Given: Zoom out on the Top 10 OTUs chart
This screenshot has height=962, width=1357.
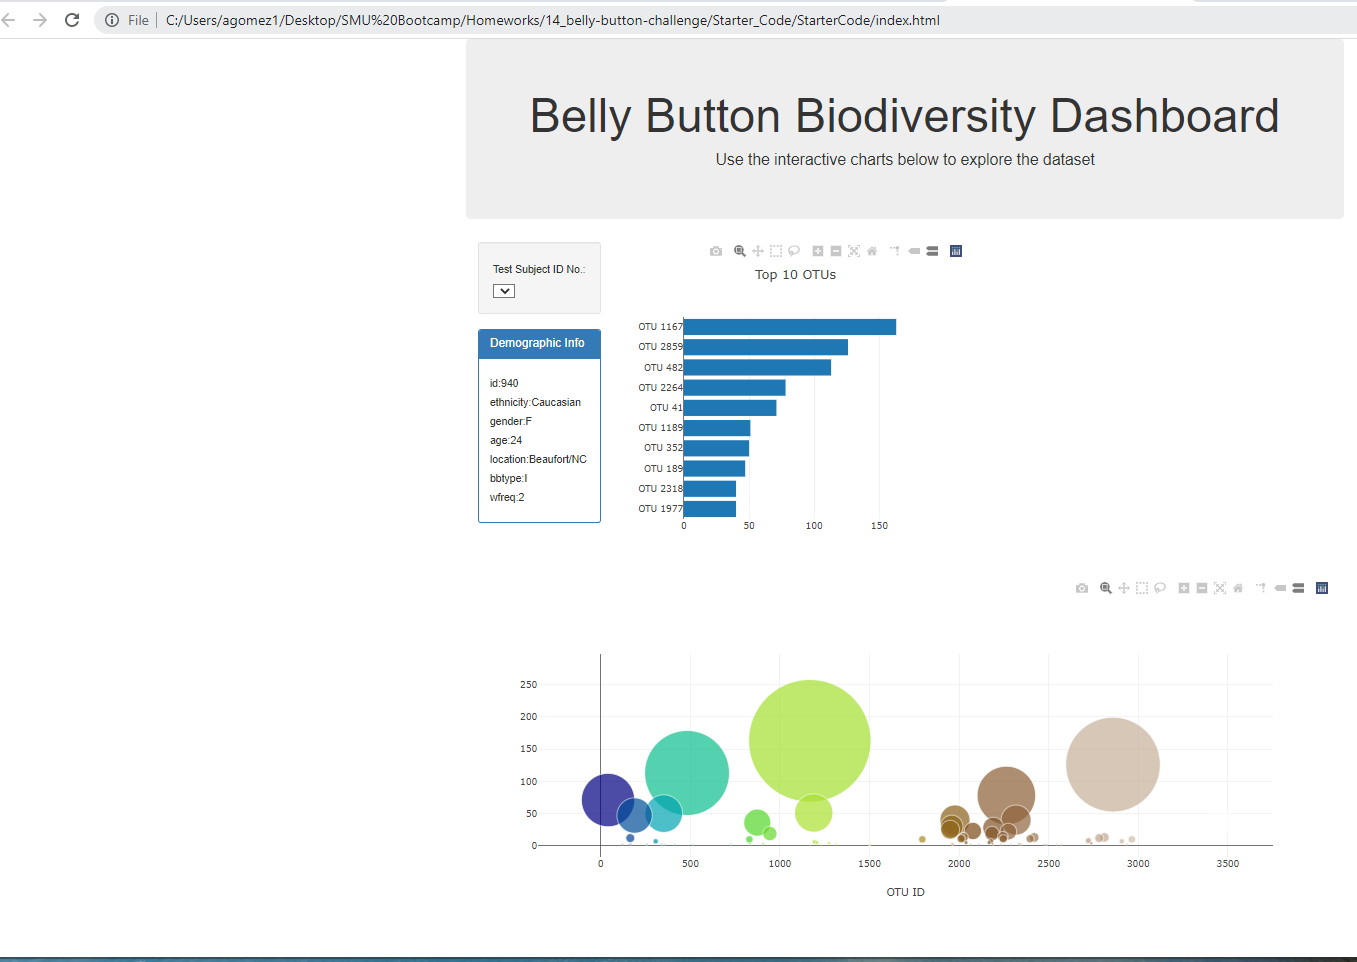Looking at the screenshot, I should pos(836,250).
